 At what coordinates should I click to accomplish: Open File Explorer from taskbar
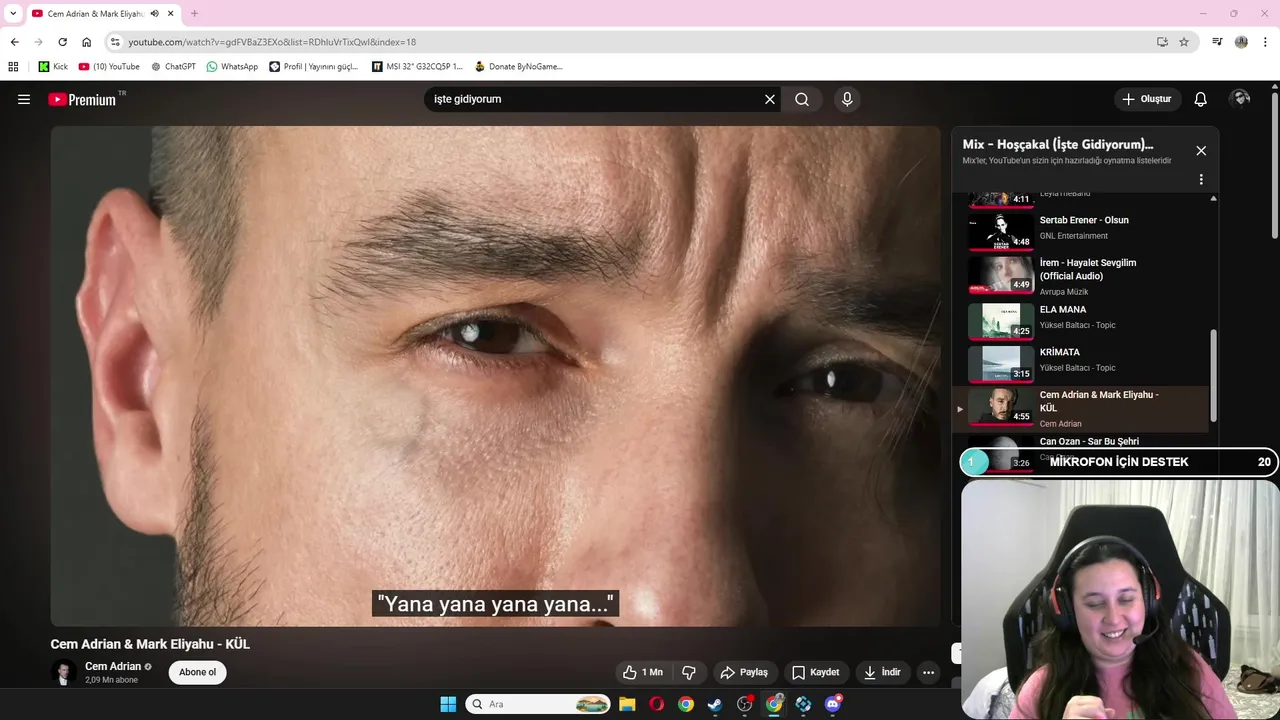point(627,704)
